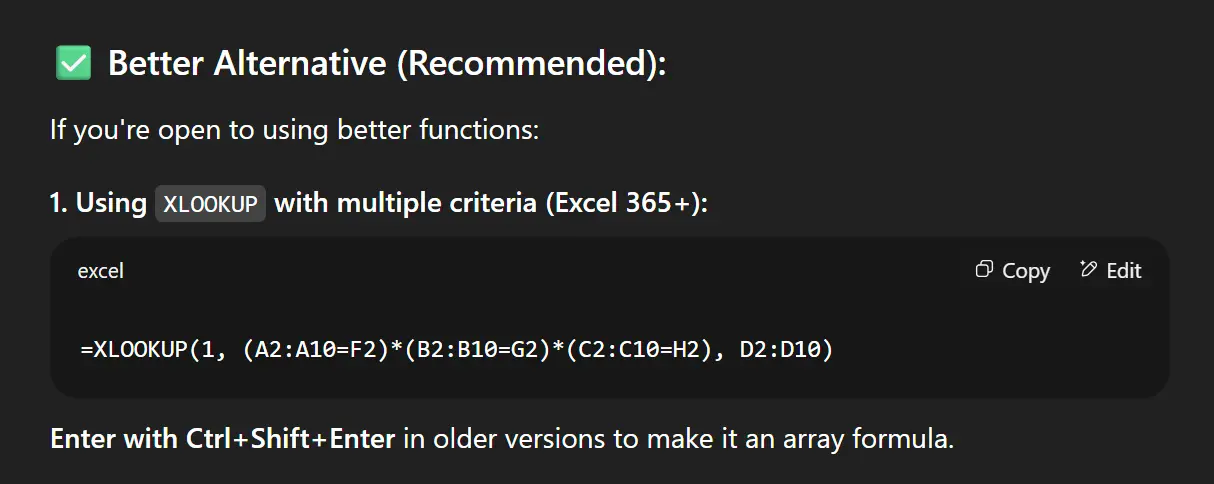
Task: Click the Copy icon in code block header
Action: pyautogui.click(x=984, y=270)
